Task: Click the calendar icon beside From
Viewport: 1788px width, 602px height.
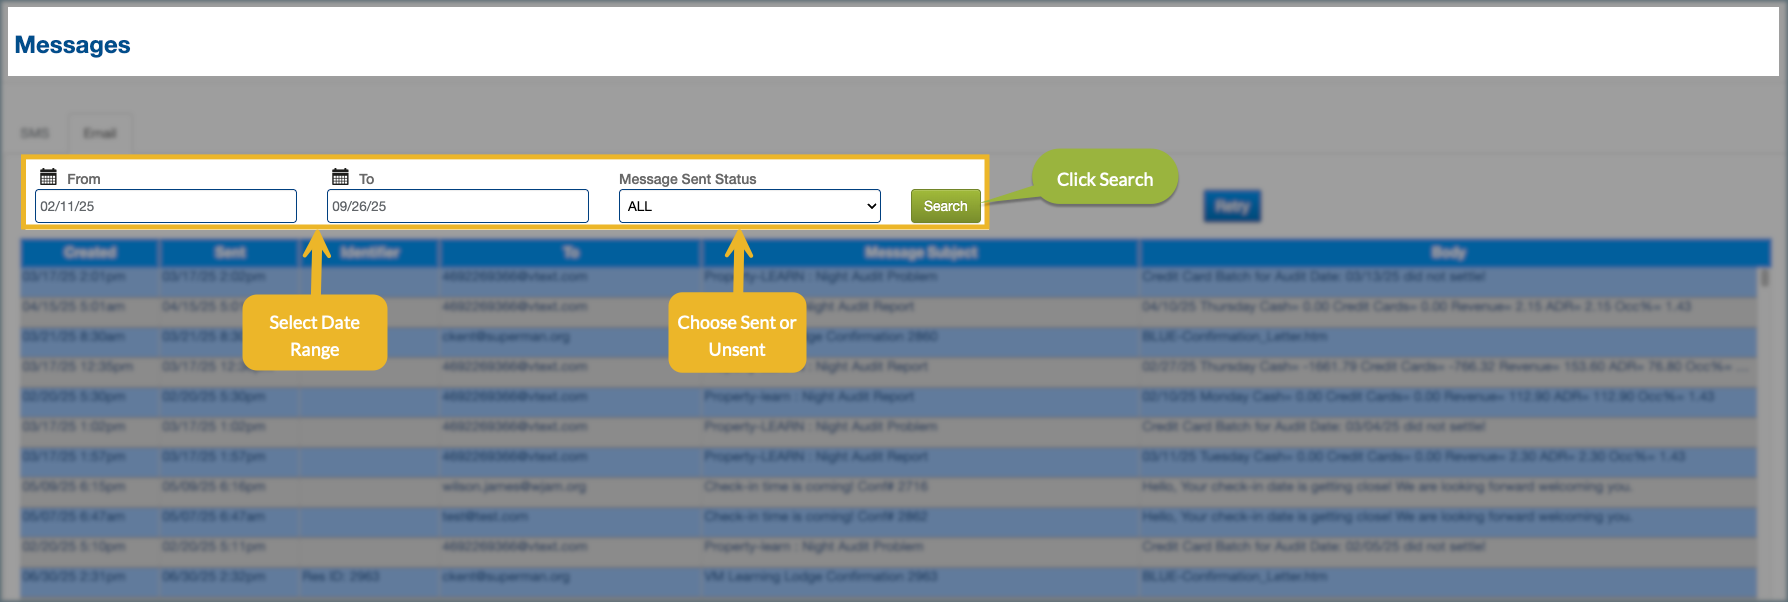Action: pos(48,177)
